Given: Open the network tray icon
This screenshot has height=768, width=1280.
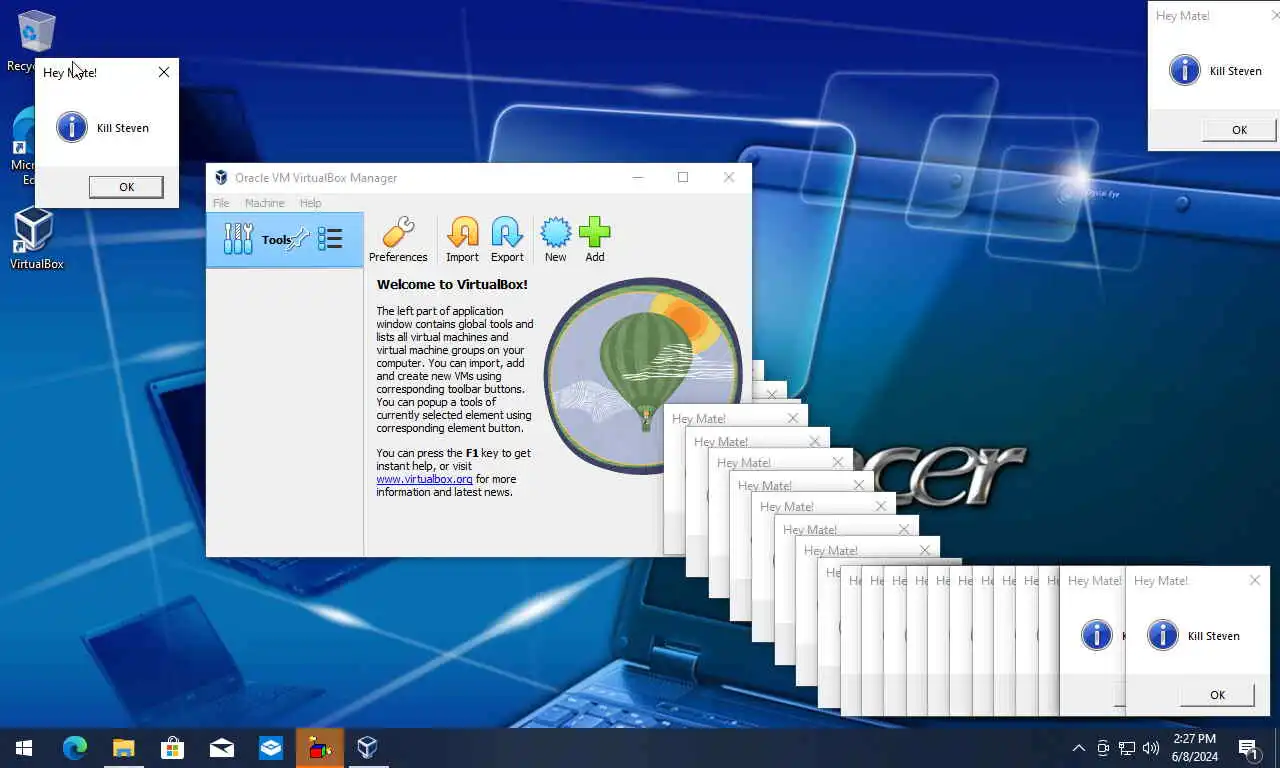Looking at the screenshot, I should pos(1127,747).
